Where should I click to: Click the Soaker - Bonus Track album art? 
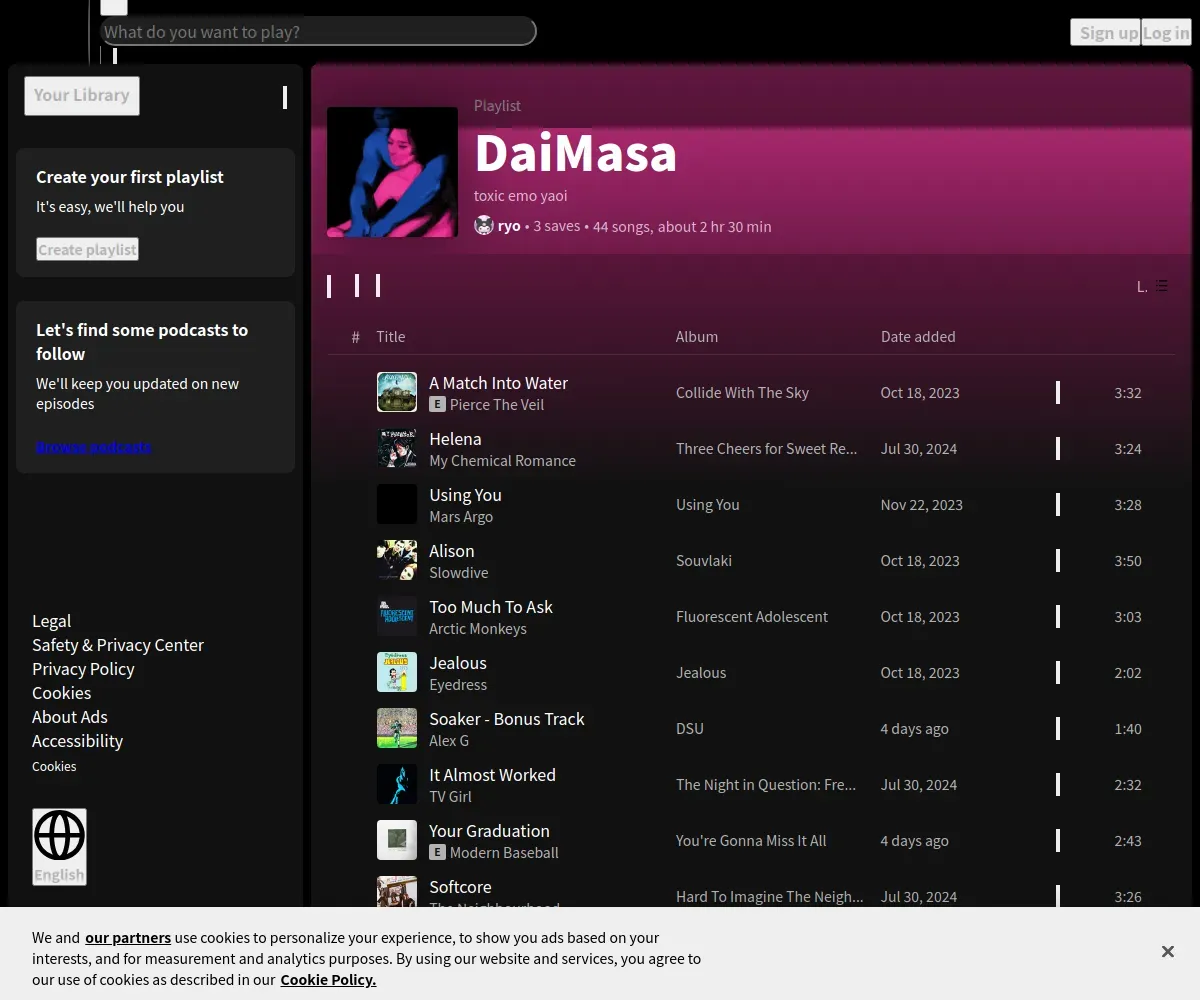(x=397, y=728)
